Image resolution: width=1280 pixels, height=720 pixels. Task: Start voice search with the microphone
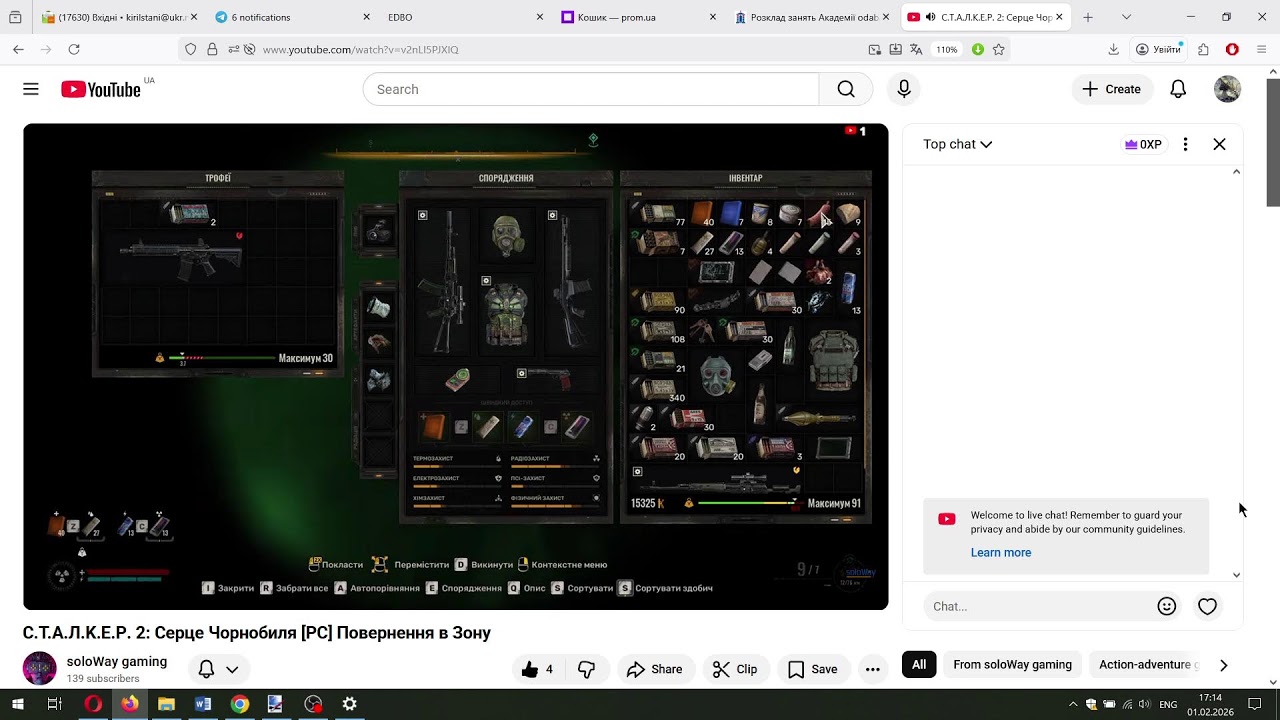pos(904,89)
